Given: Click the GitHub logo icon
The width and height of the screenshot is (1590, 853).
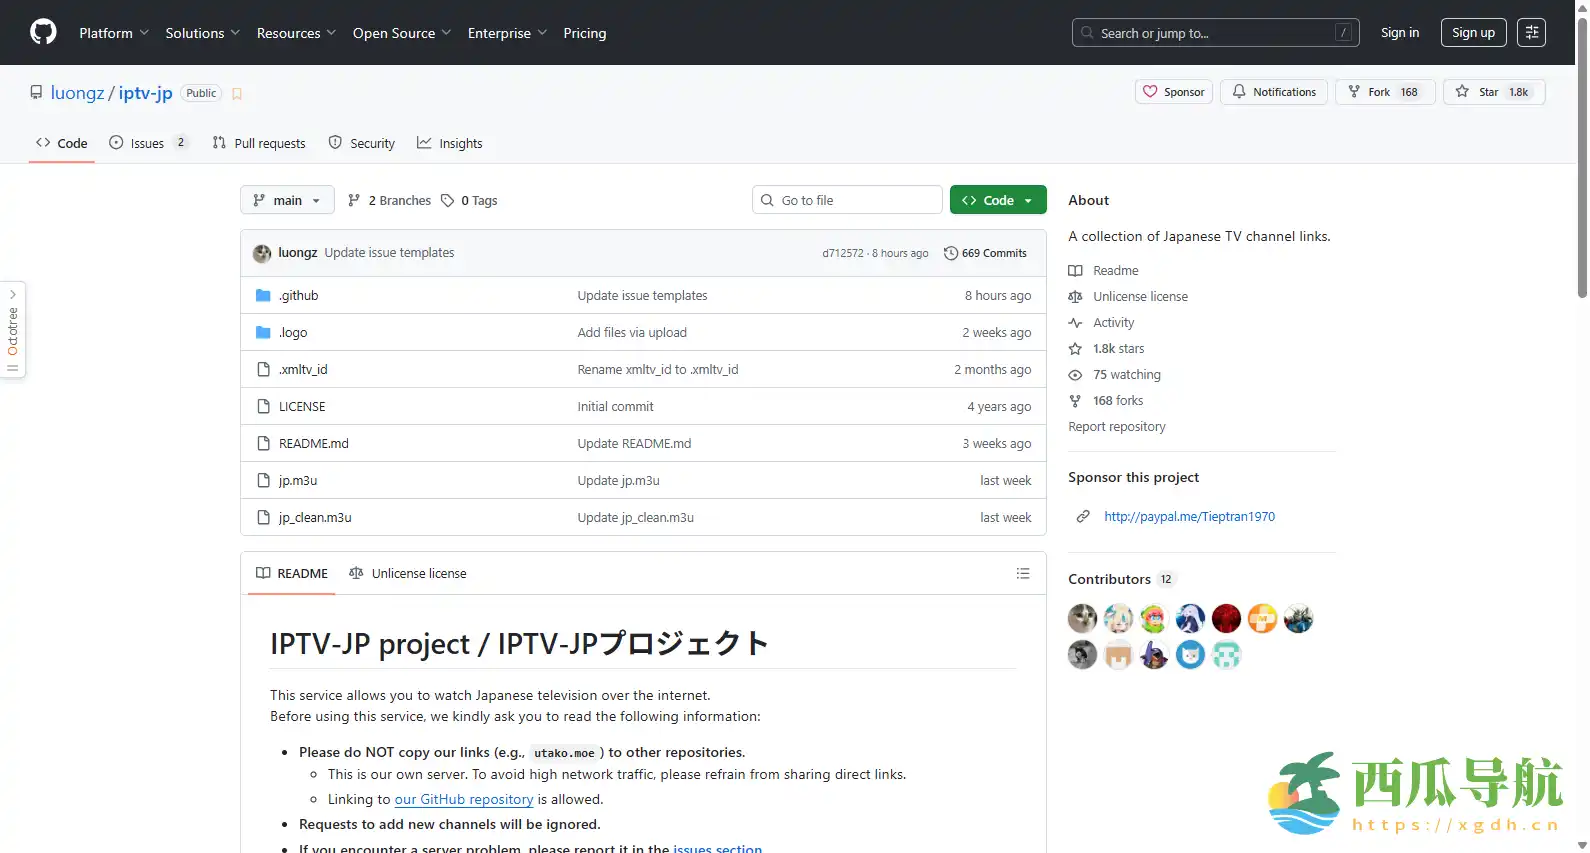Looking at the screenshot, I should pos(43,33).
